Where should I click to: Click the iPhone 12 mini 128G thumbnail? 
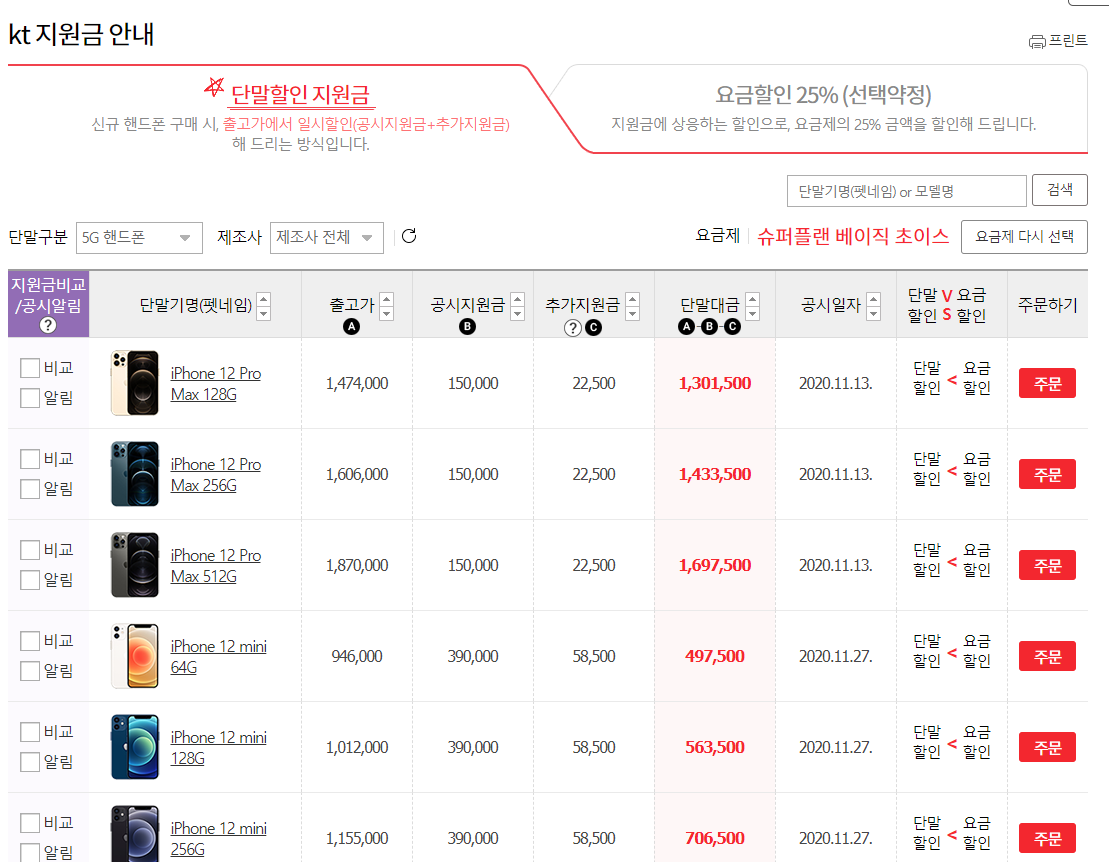pyautogui.click(x=134, y=747)
